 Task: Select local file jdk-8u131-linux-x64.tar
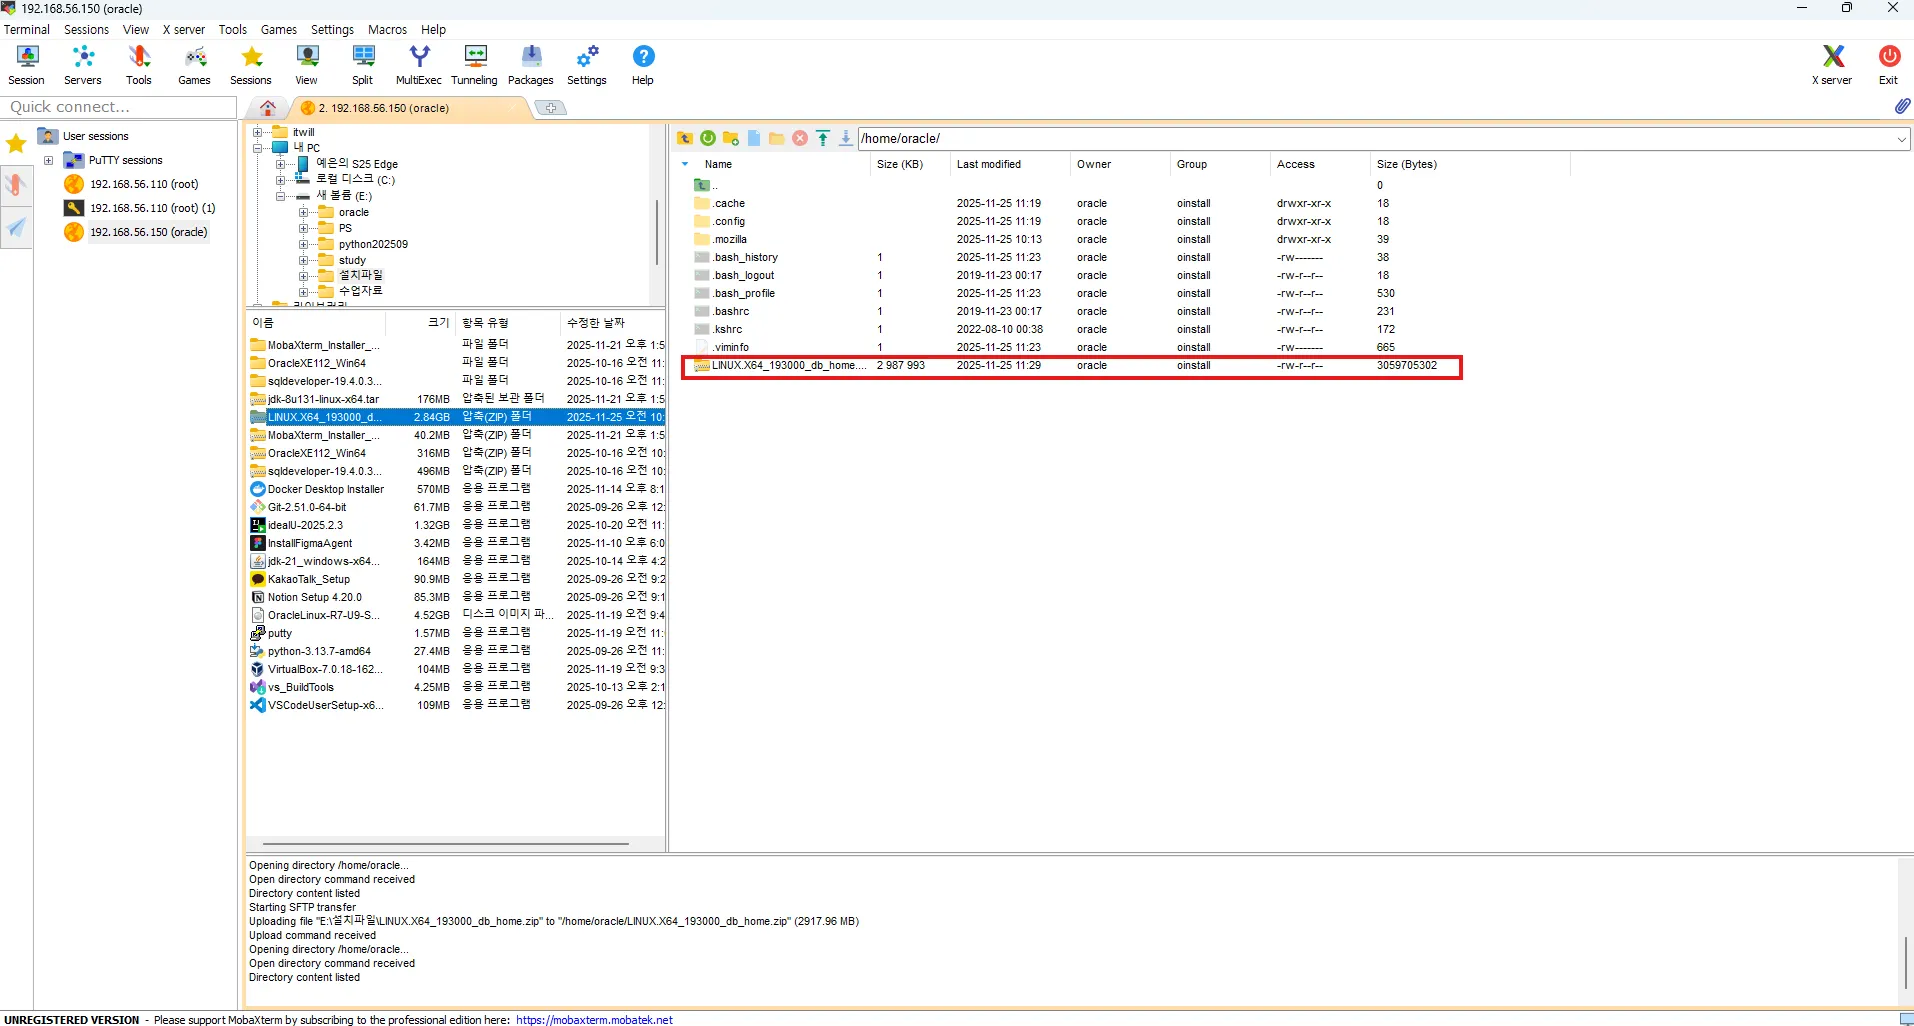pyautogui.click(x=323, y=399)
